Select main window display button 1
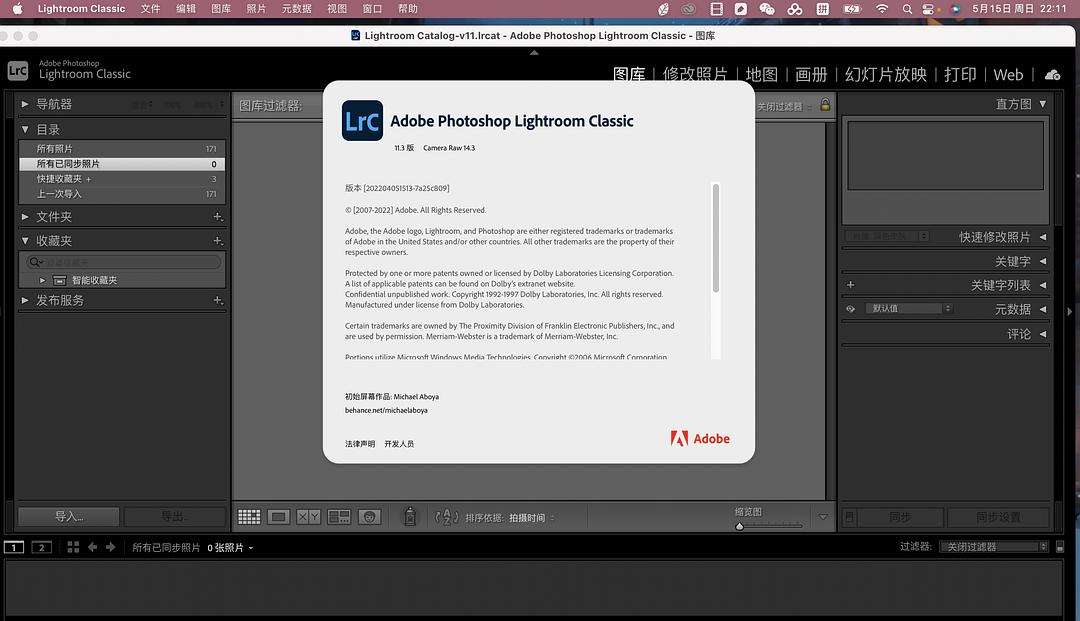This screenshot has height=621, width=1080. (x=14, y=547)
